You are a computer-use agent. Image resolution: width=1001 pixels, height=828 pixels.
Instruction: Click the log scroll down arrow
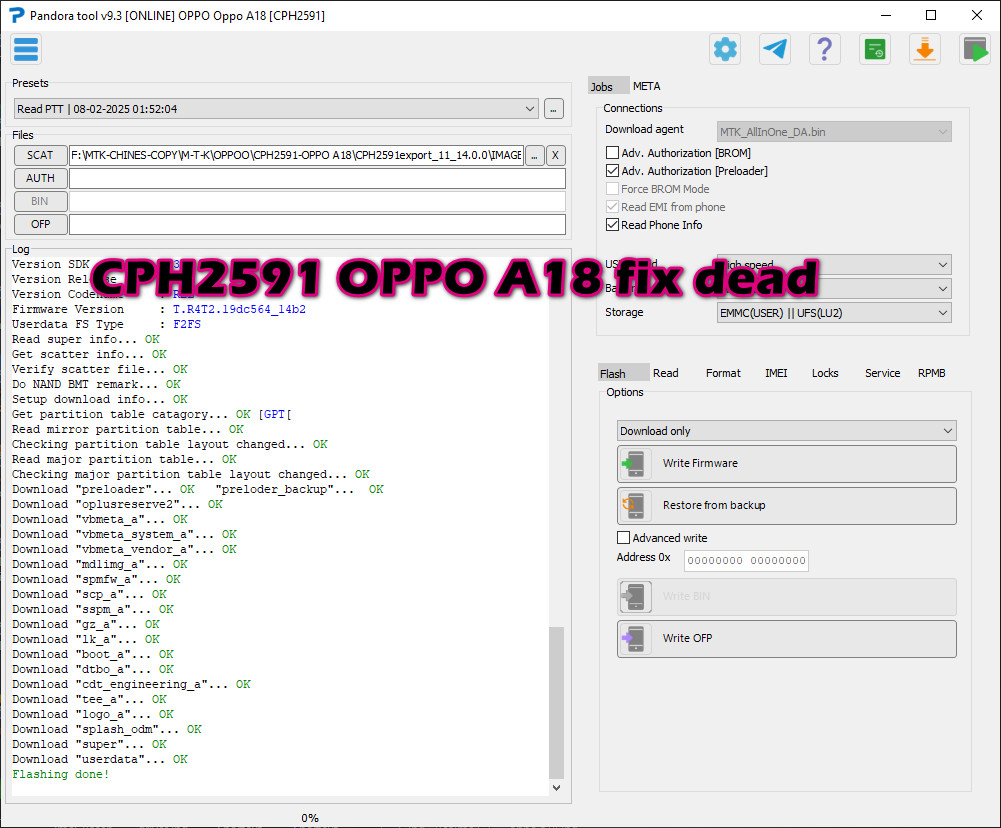[556, 788]
